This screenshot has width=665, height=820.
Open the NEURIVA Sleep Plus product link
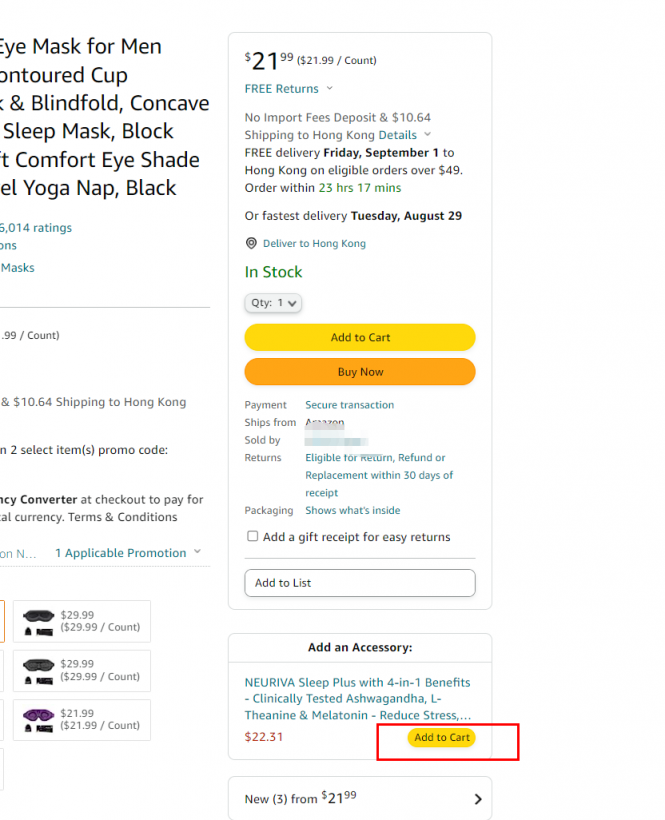[x=357, y=699]
